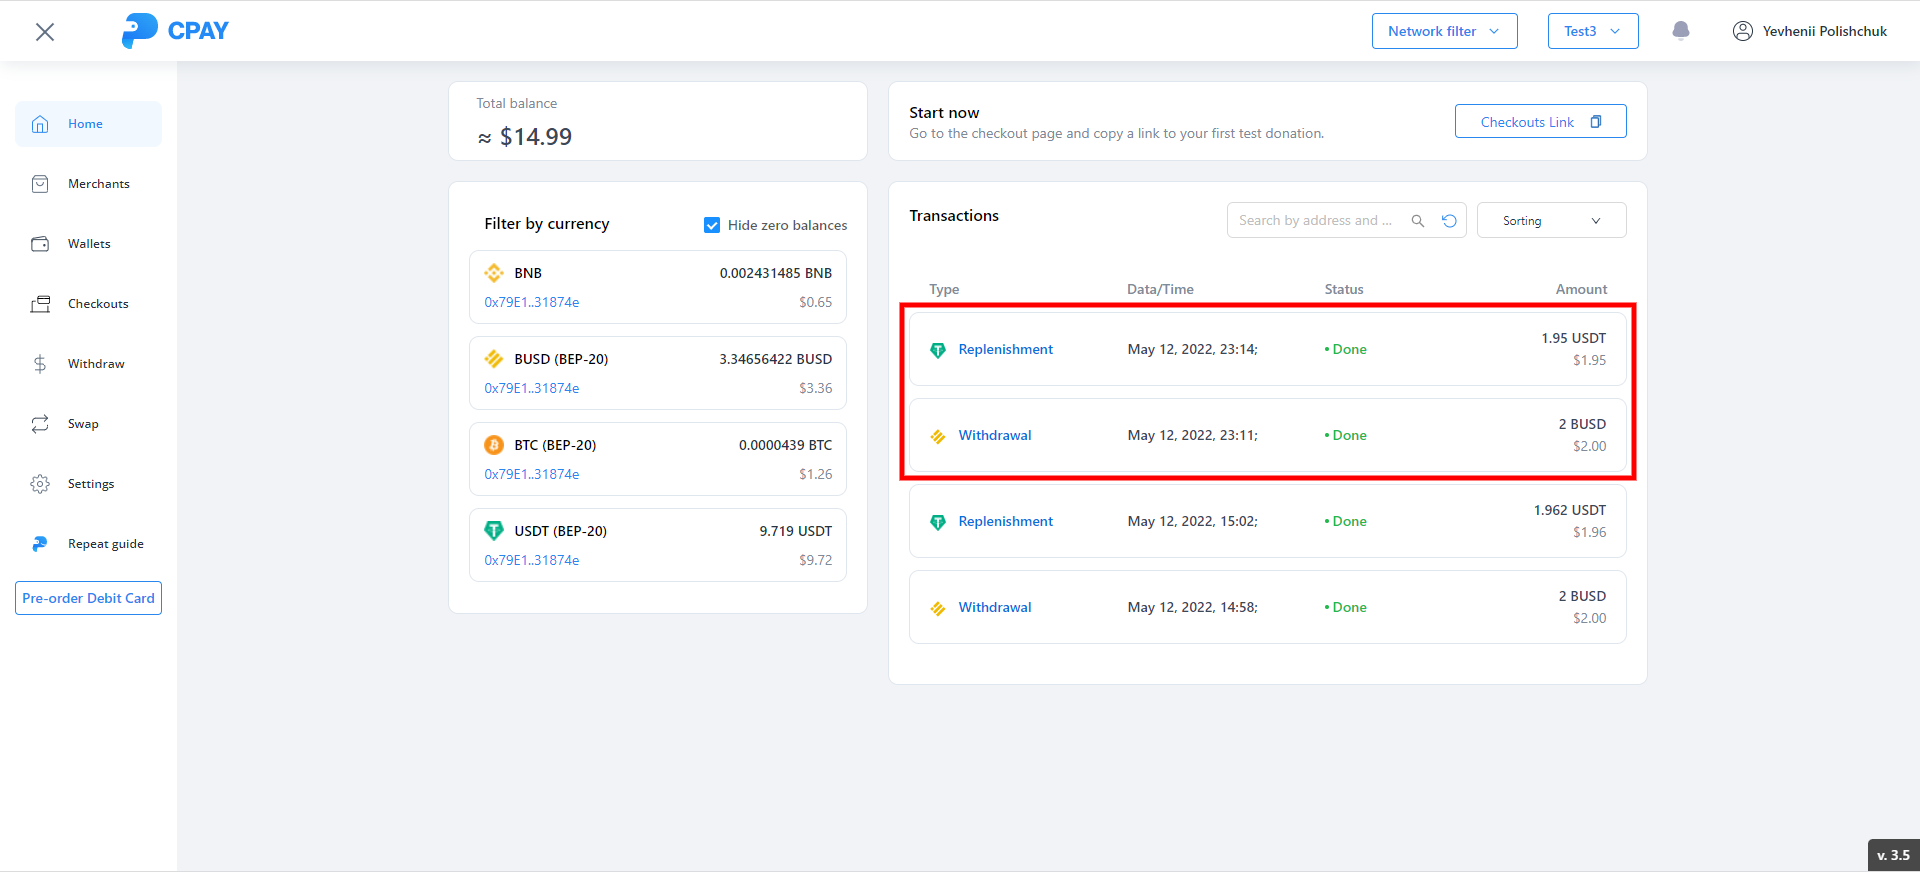Uncheck the Hide zero balances checkbox
Viewport: 1920px width, 876px height.
coord(712,225)
